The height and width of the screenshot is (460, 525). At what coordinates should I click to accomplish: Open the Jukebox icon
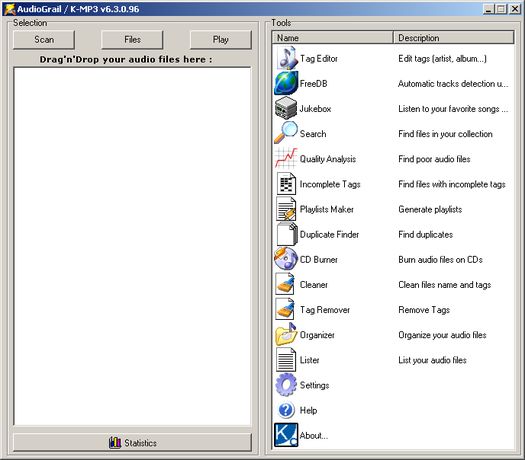[x=286, y=108]
